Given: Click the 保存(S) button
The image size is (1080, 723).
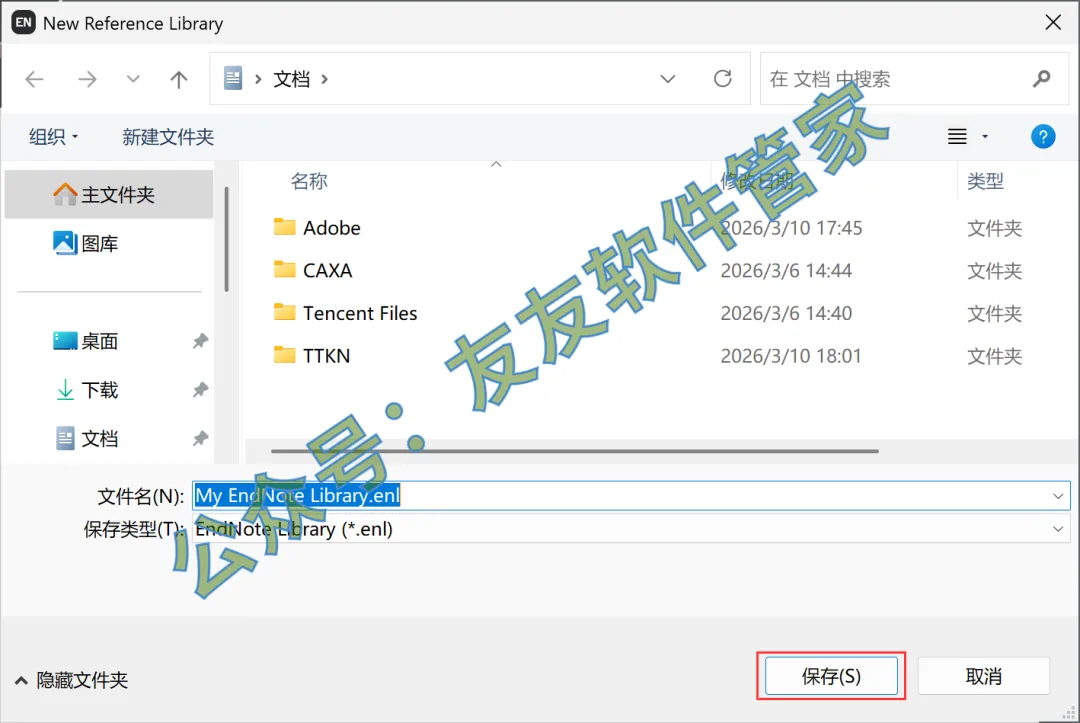Looking at the screenshot, I should tap(831, 676).
